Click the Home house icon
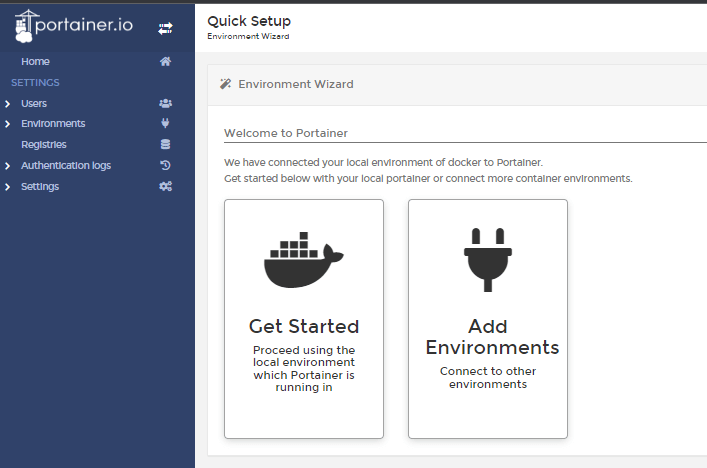The image size is (707, 468). pos(165,61)
